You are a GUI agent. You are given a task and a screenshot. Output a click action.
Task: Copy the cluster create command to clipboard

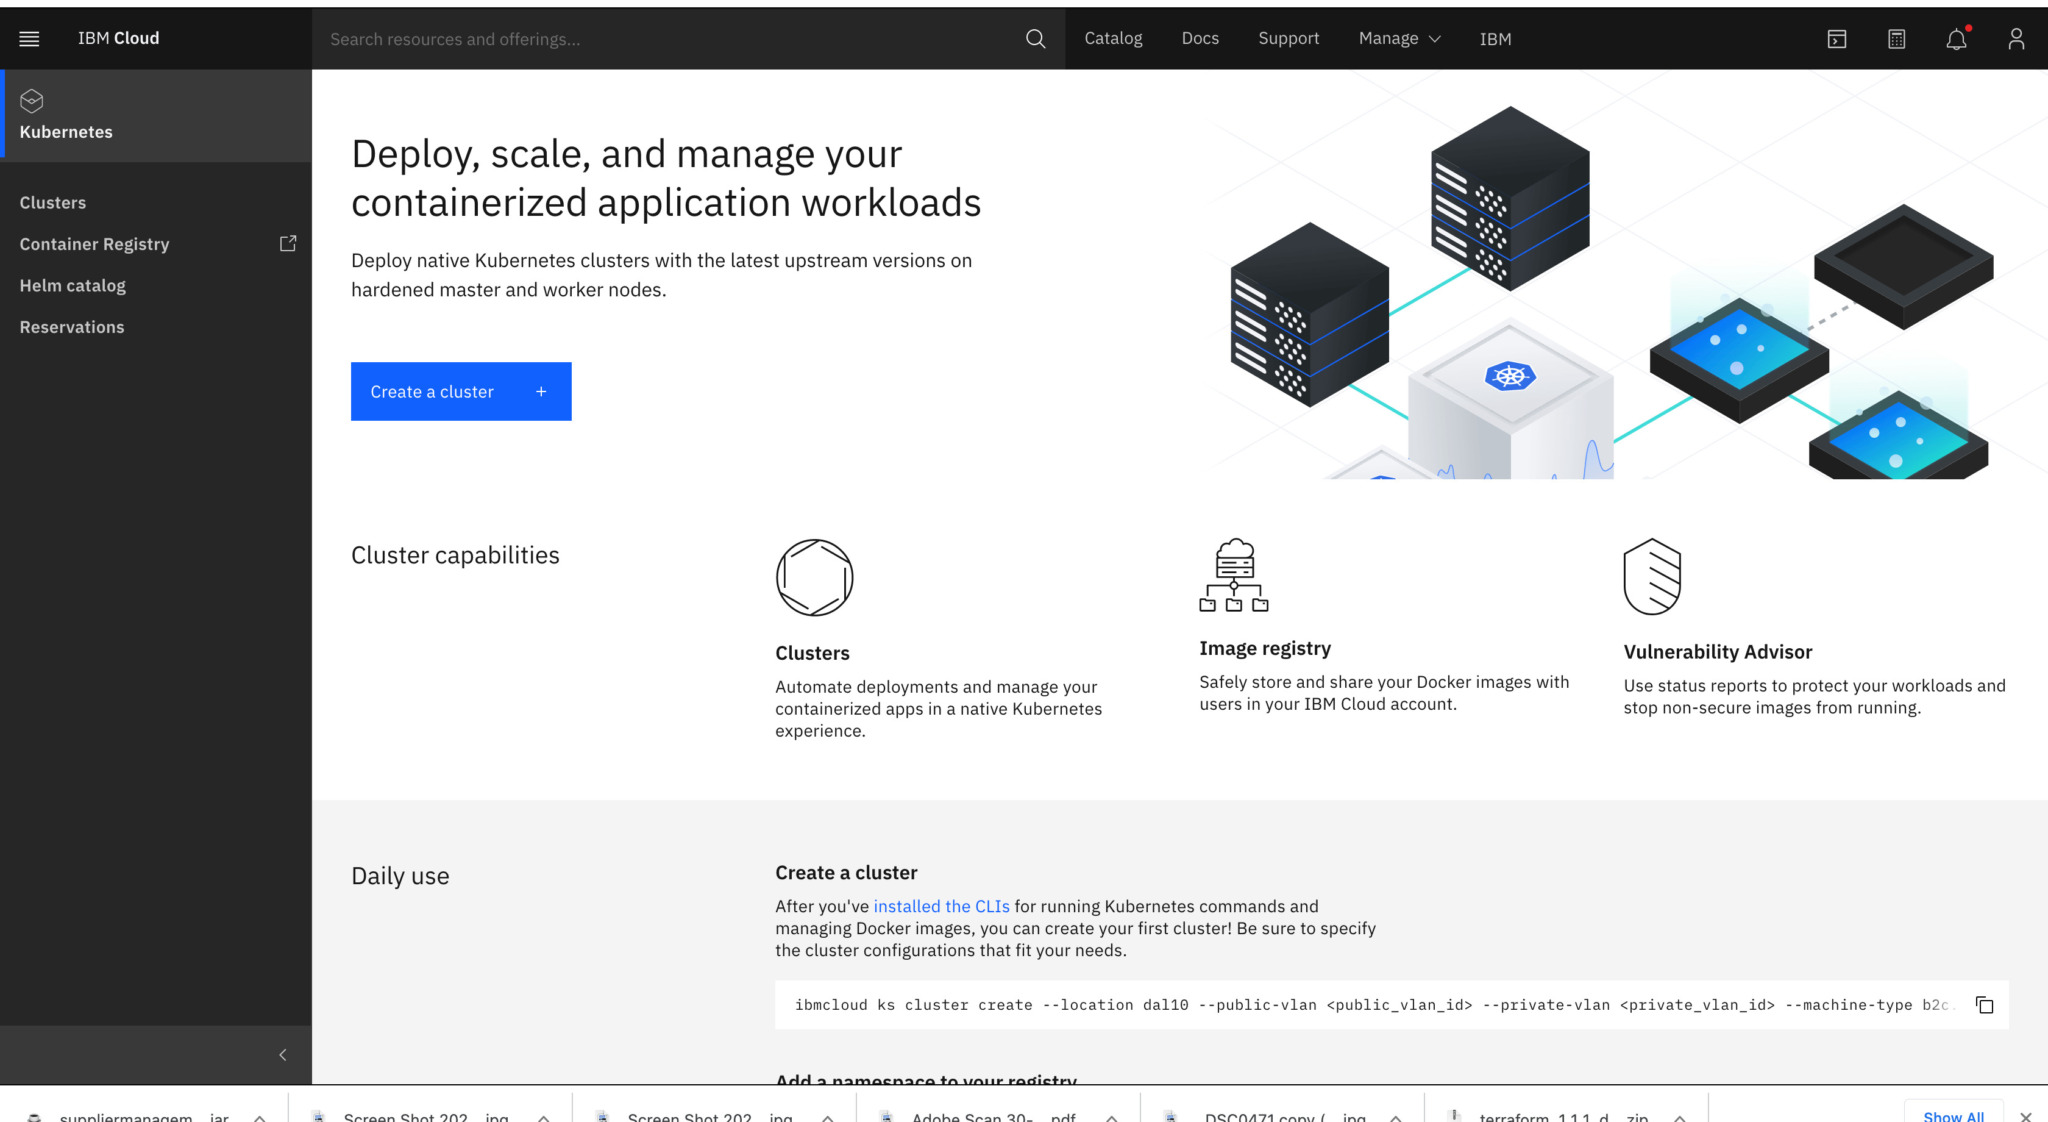click(x=1984, y=1004)
